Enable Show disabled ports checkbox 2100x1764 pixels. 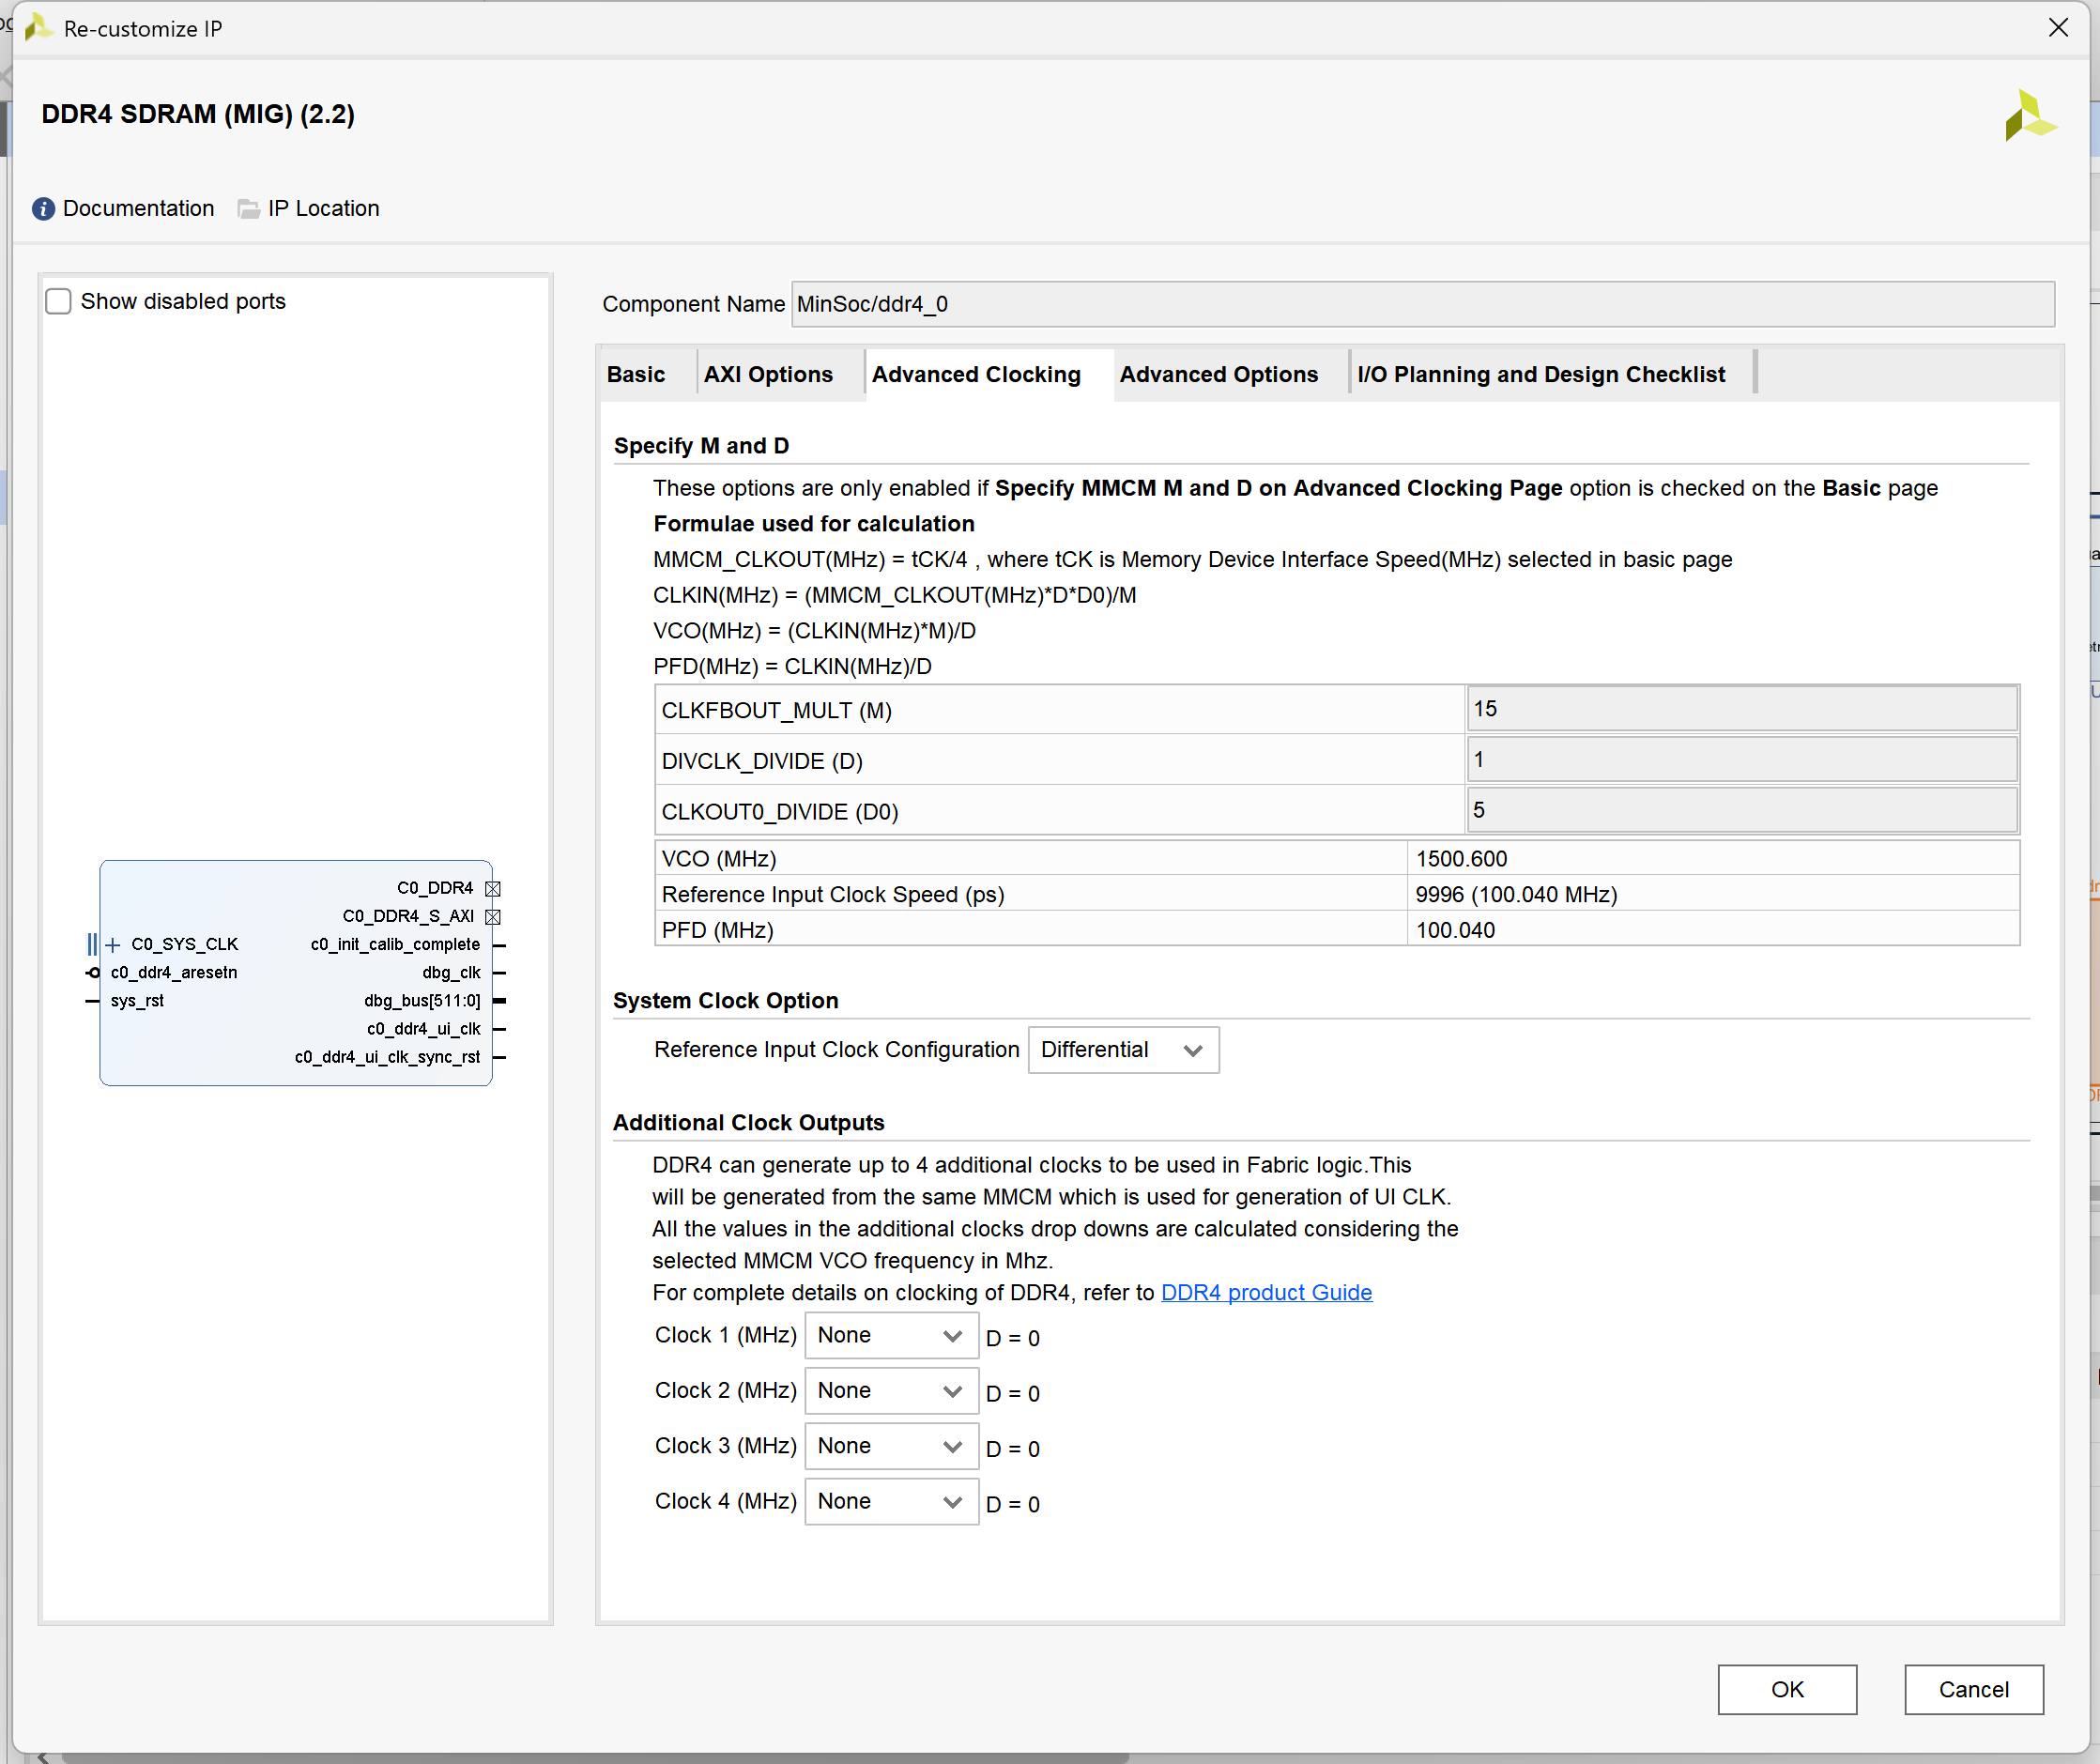coord(59,301)
